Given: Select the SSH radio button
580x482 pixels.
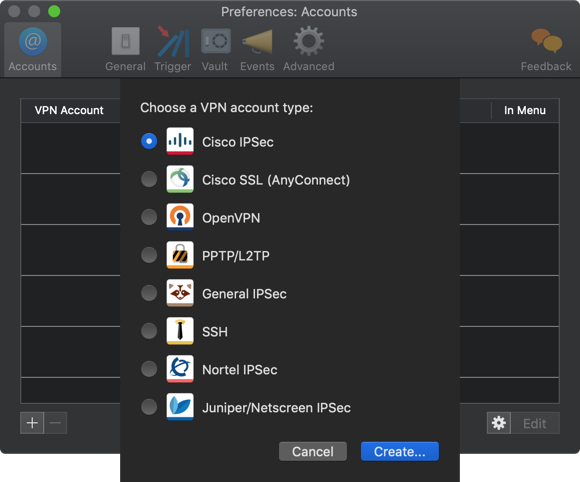Looking at the screenshot, I should point(149,331).
